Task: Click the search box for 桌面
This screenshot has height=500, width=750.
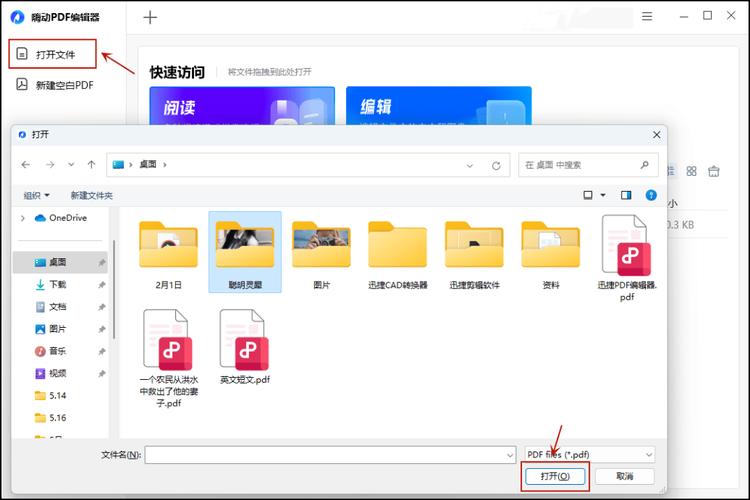Action: (588, 165)
